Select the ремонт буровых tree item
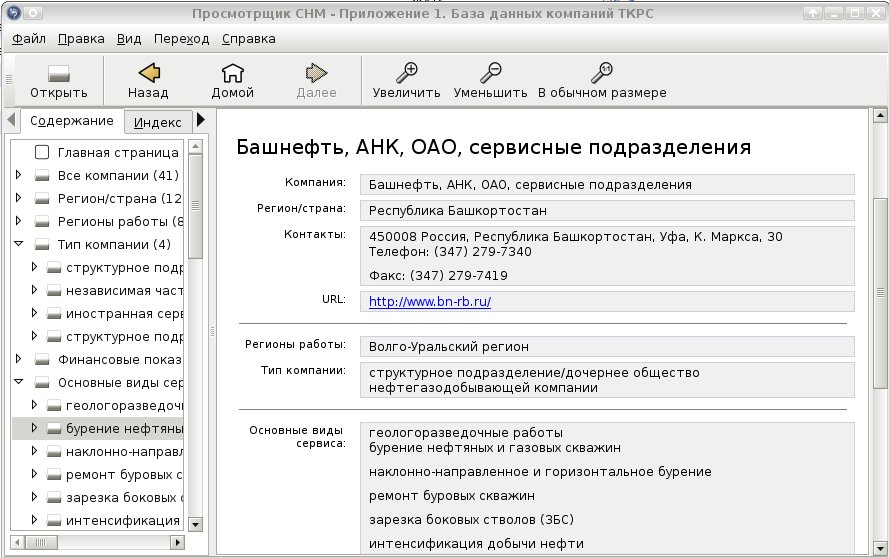889x558 pixels. pos(124,475)
